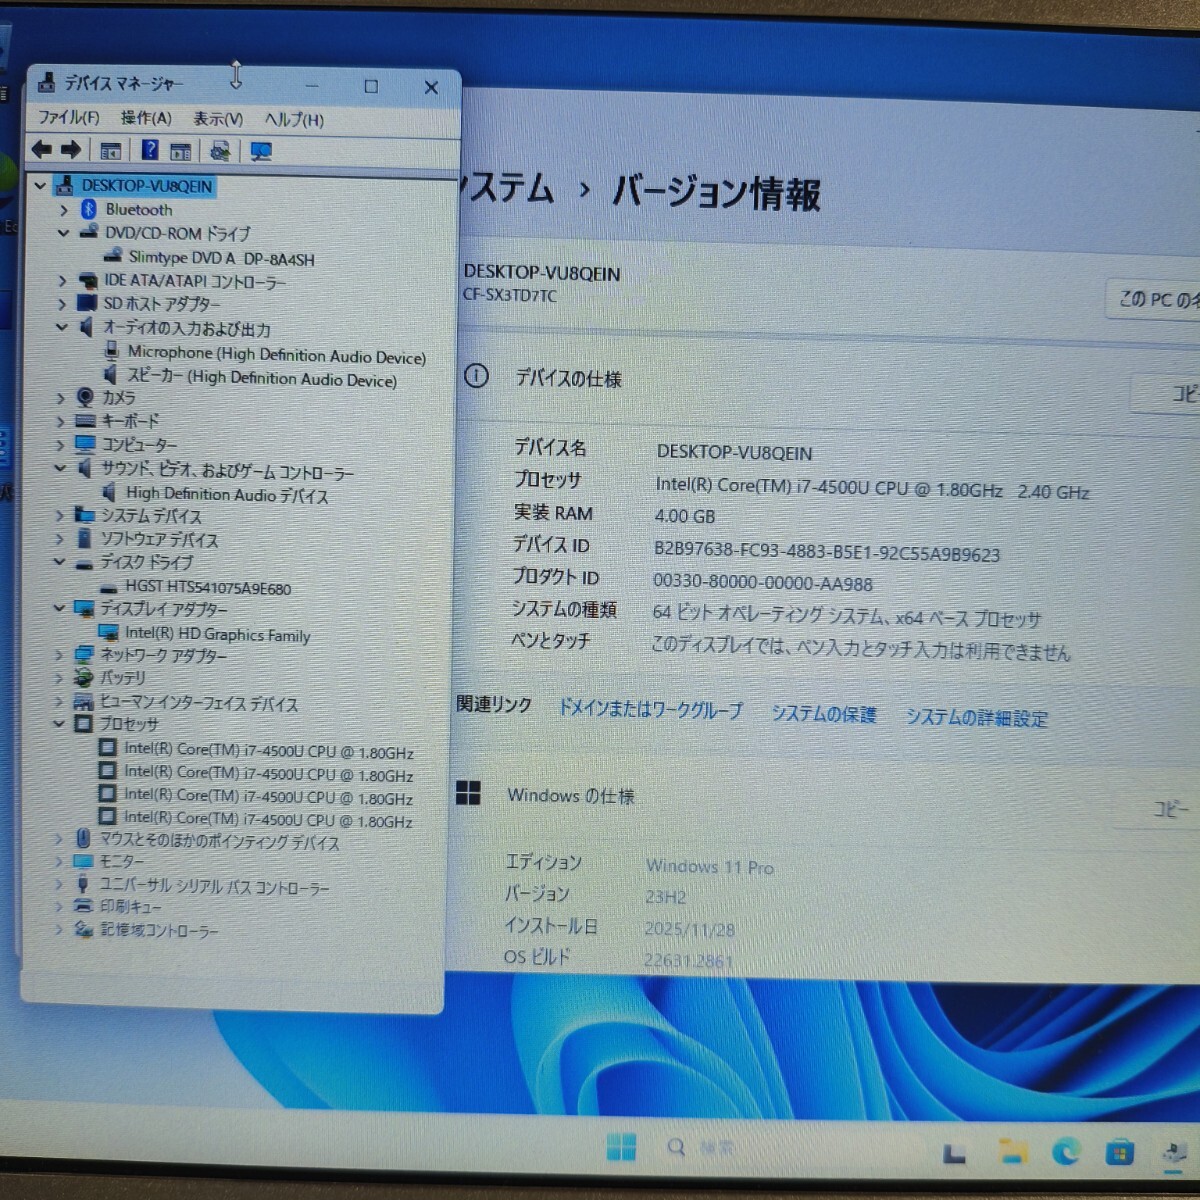1200x1200 pixels.
Task: Click the Help question-mark toolbar icon
Action: tap(150, 150)
